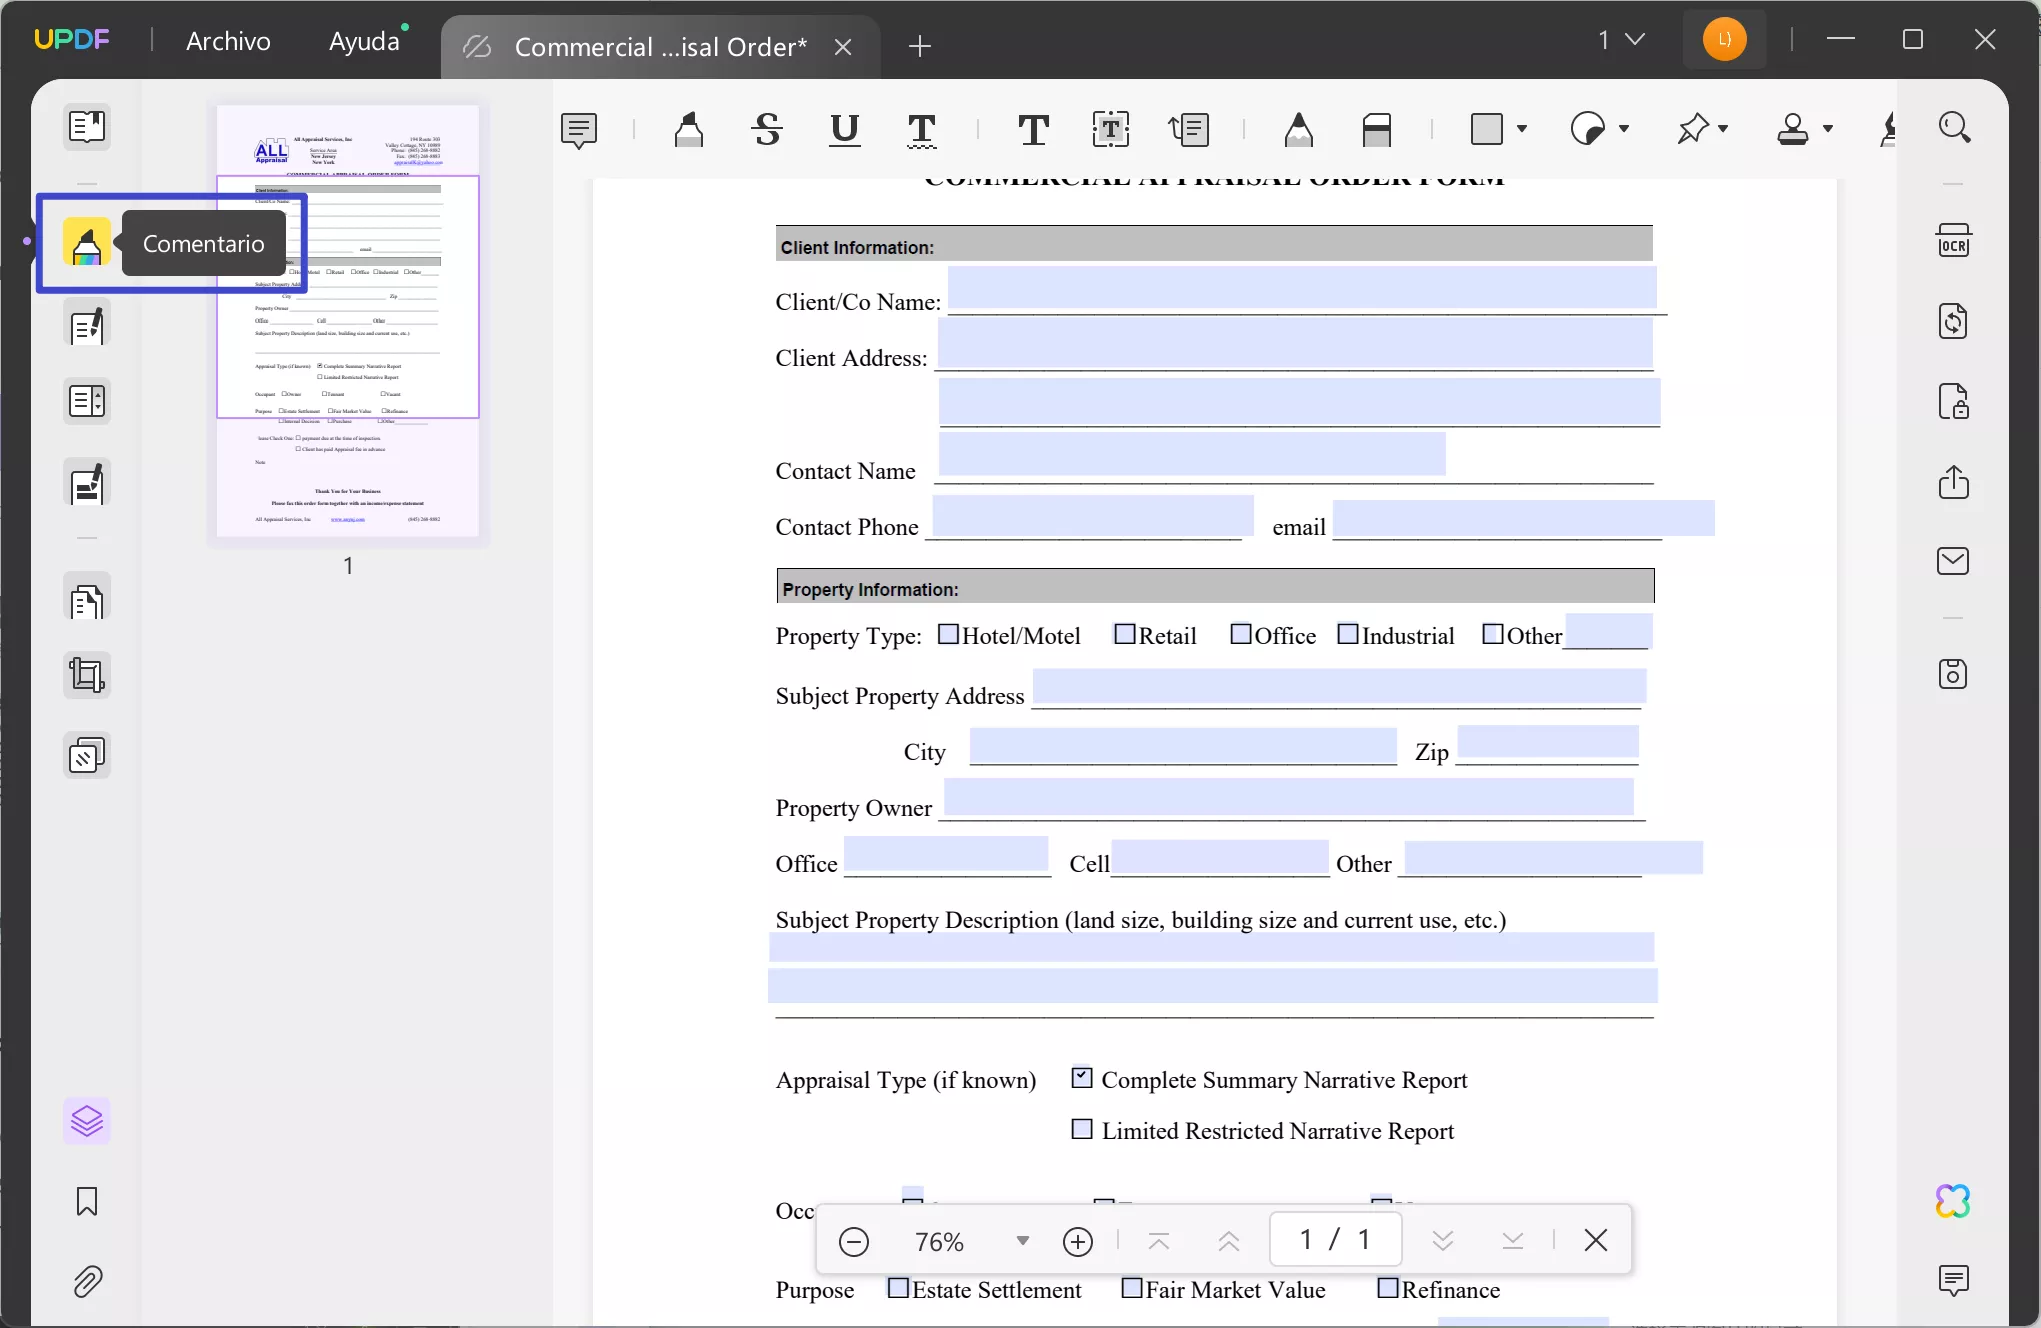2041x1328 pixels.
Task: Select the pencil drawing tool
Action: click(x=1299, y=129)
